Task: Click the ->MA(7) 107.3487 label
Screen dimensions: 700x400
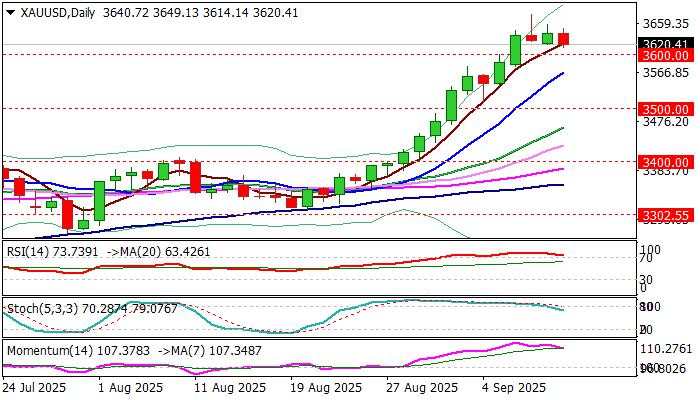Action: [x=210, y=350]
